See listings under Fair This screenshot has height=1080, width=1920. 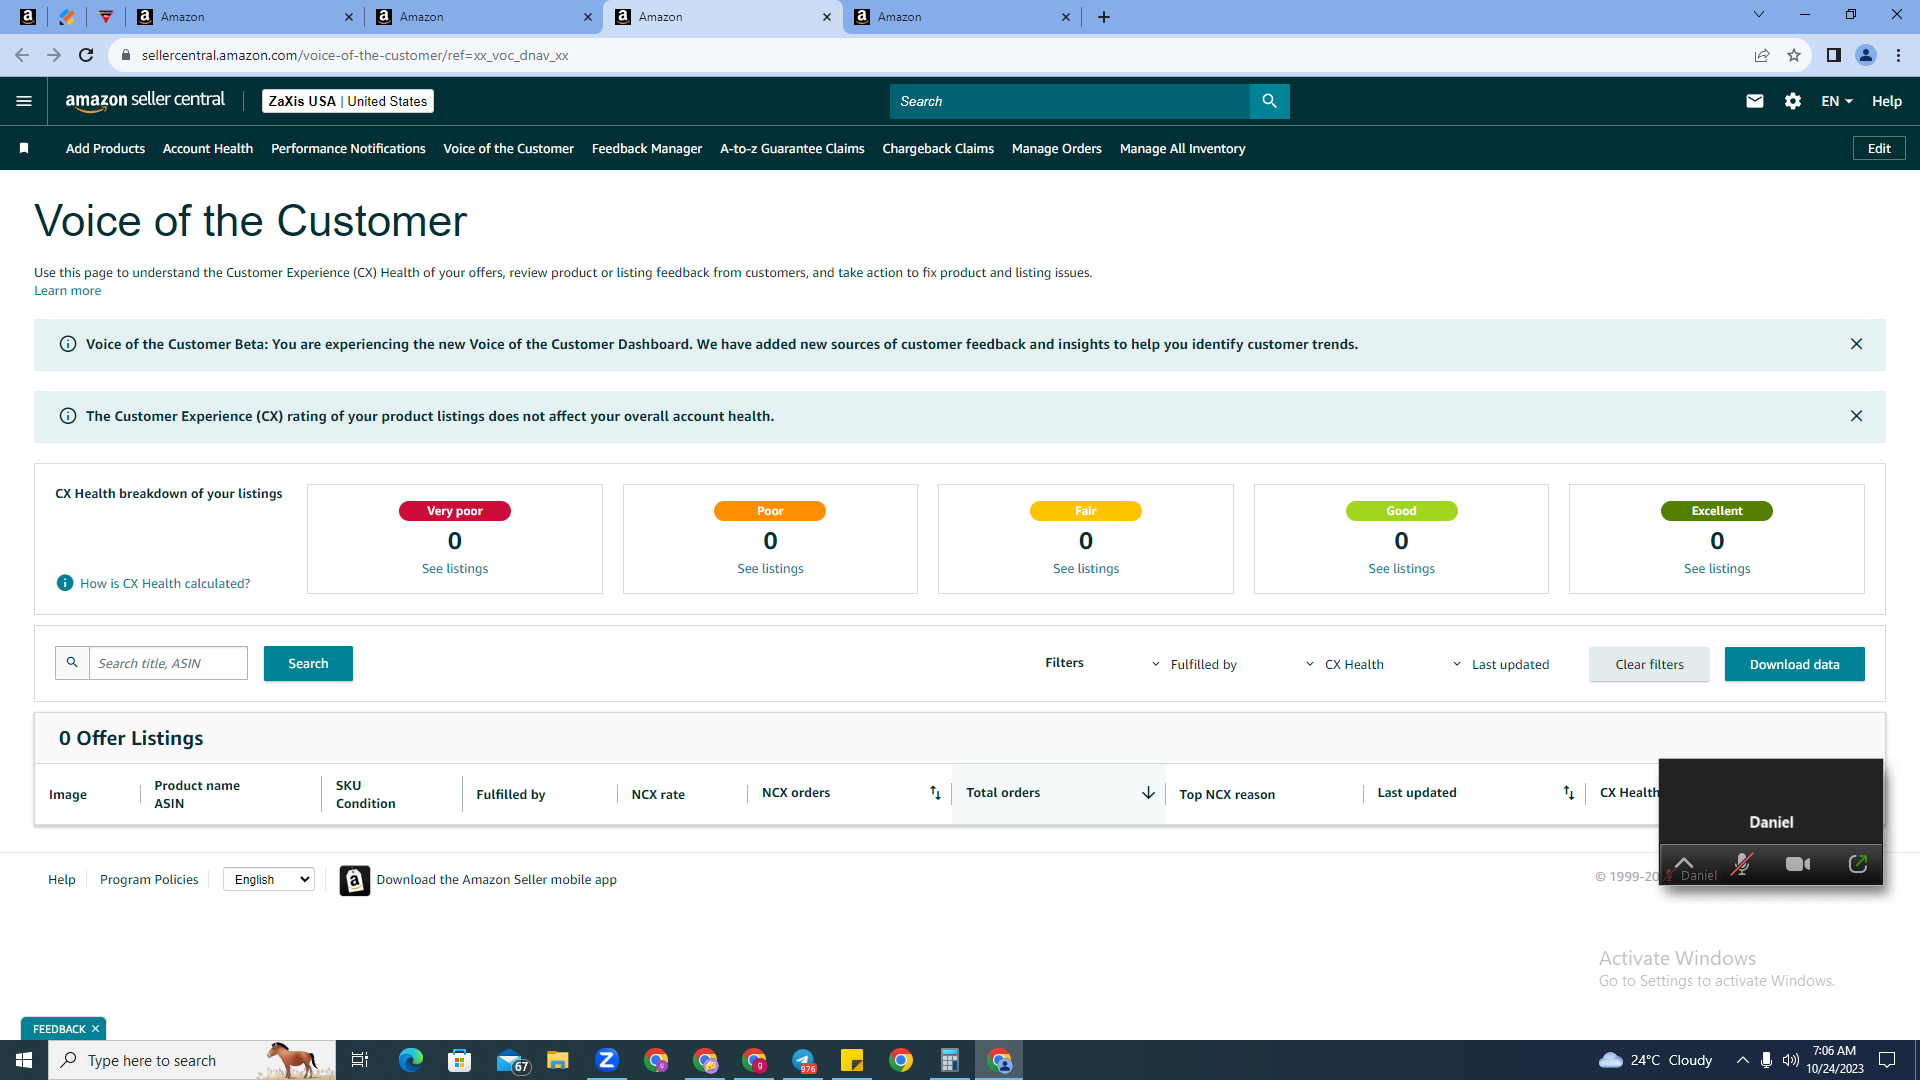tap(1086, 569)
